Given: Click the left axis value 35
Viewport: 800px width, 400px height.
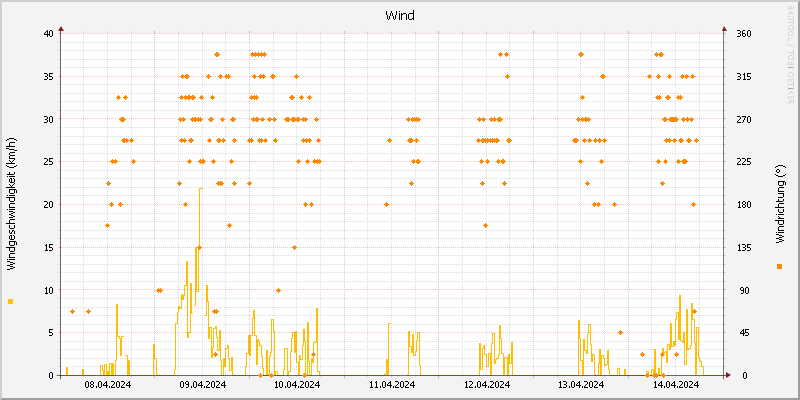Looking at the screenshot, I should coord(48,77).
